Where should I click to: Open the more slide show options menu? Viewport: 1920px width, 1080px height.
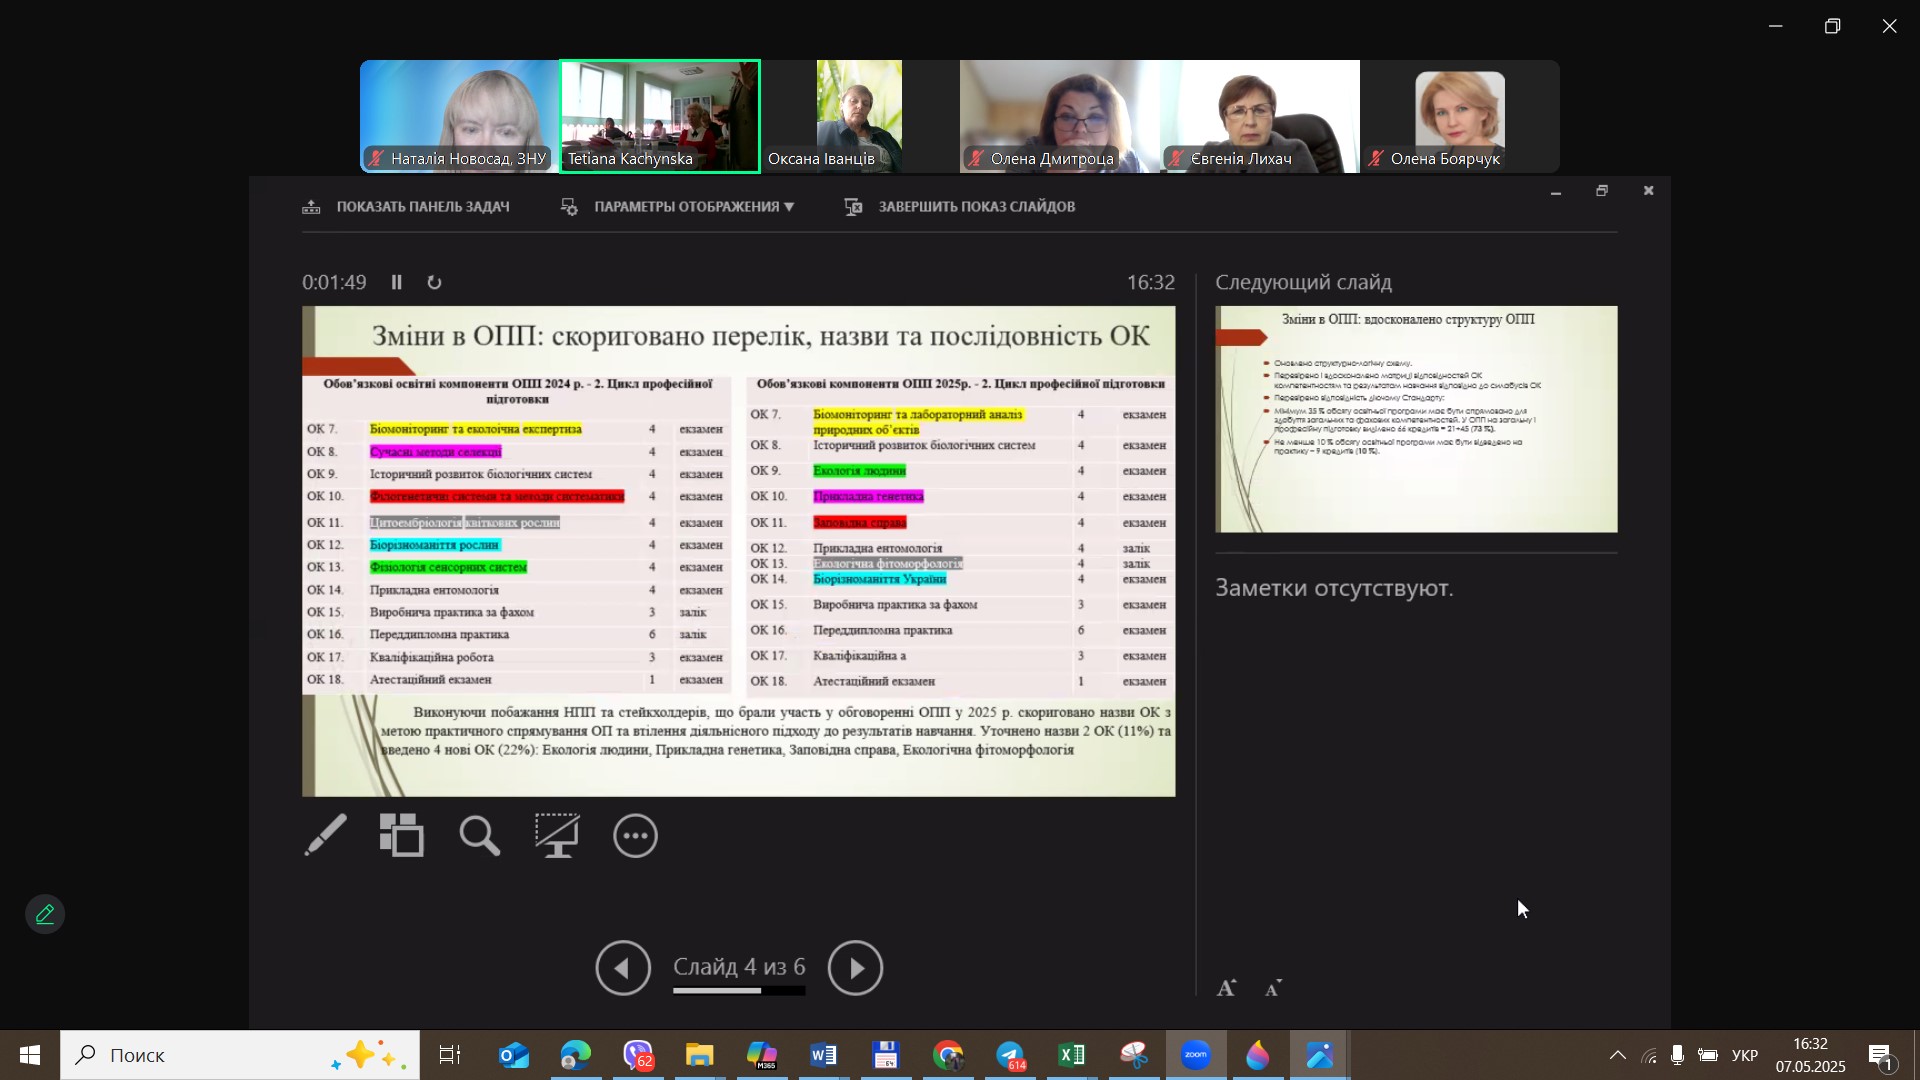[635, 836]
